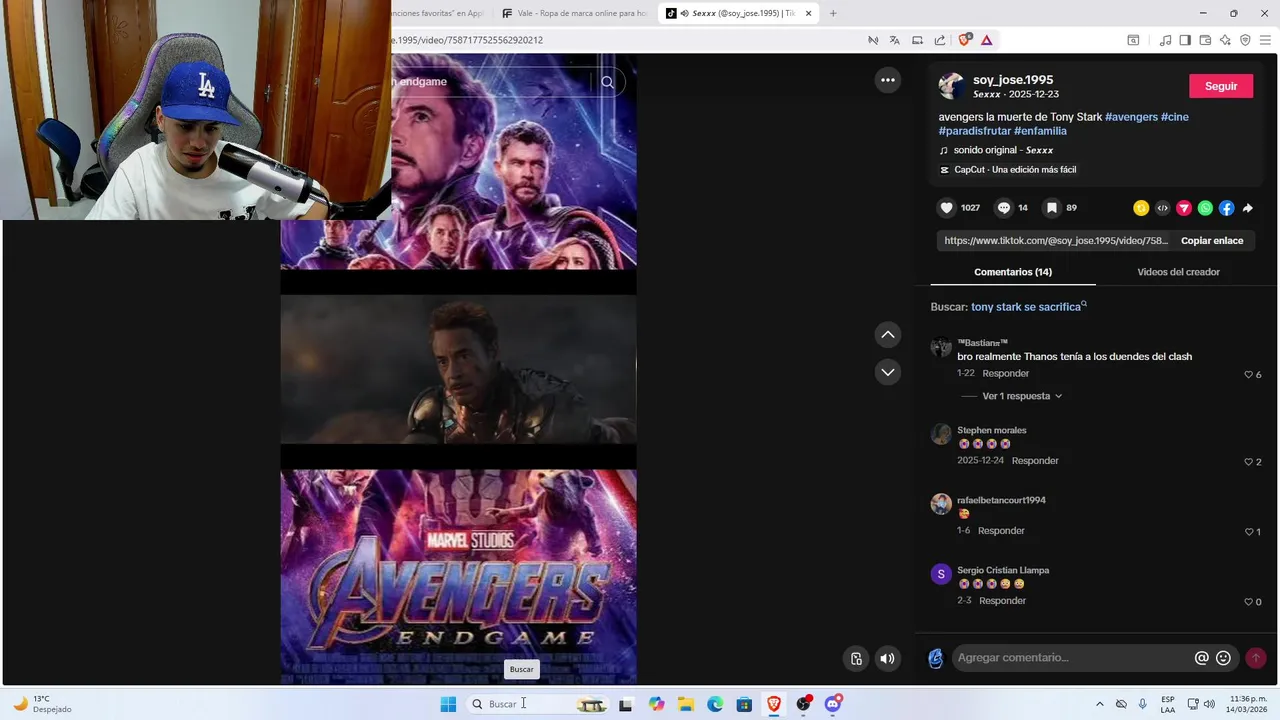Click the #paradisfrutar hashtag

974,131
